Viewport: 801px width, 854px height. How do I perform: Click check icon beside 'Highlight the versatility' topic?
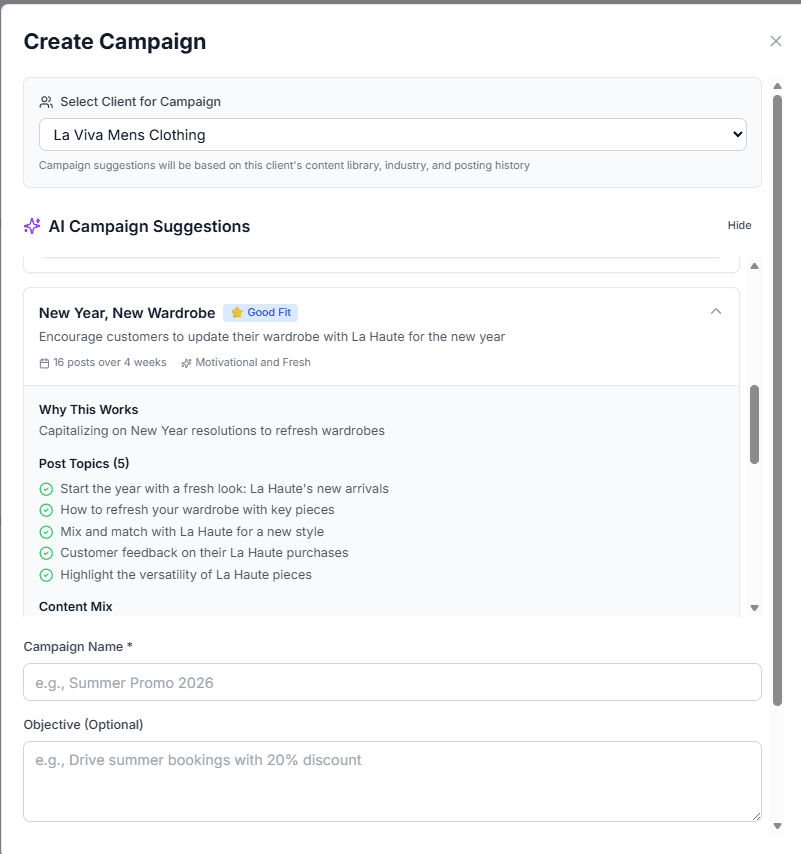pyautogui.click(x=46, y=575)
